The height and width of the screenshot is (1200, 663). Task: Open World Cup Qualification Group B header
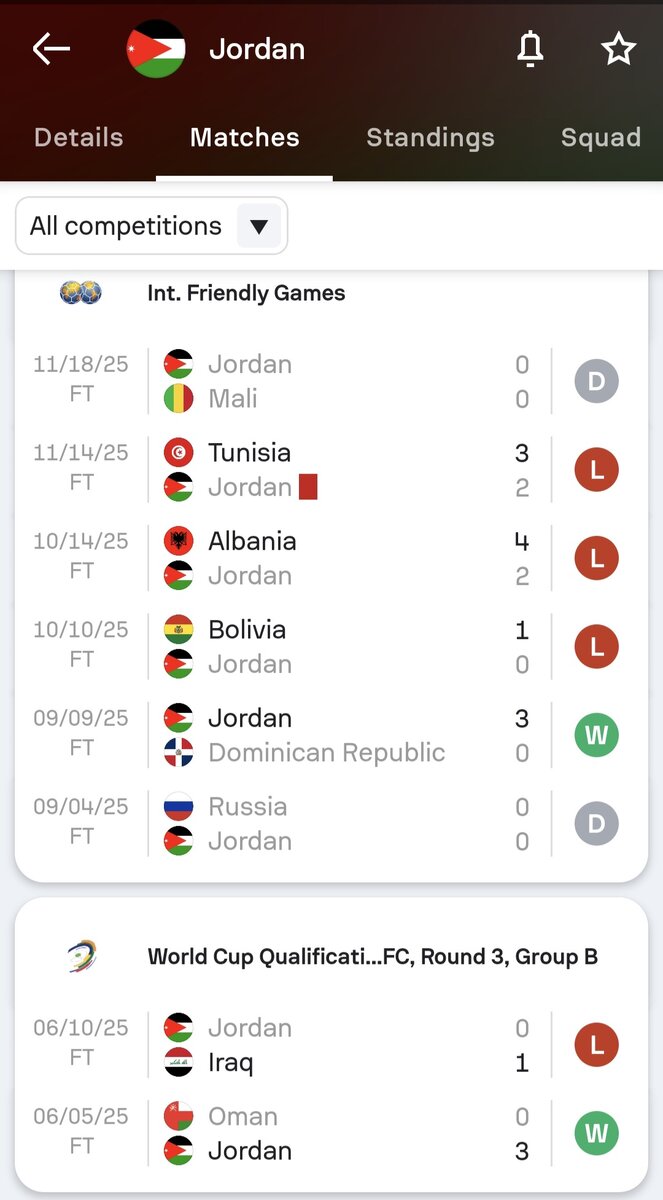click(x=372, y=957)
